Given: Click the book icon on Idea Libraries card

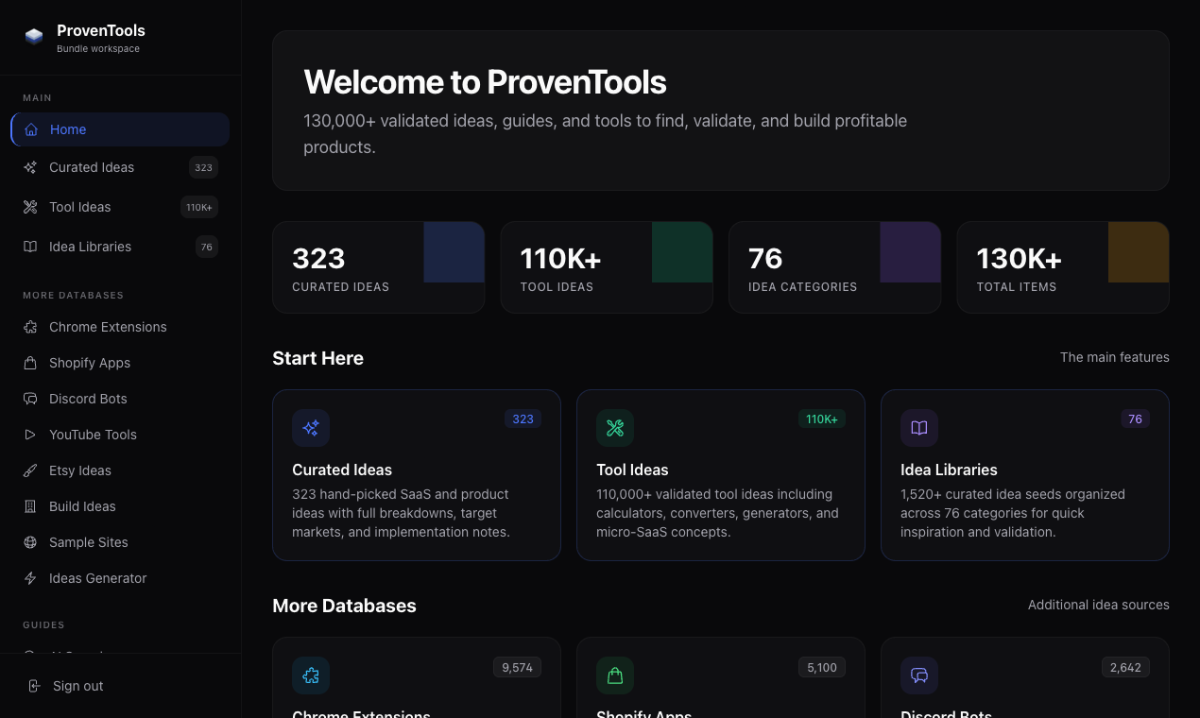Looking at the screenshot, I should click(x=919, y=427).
